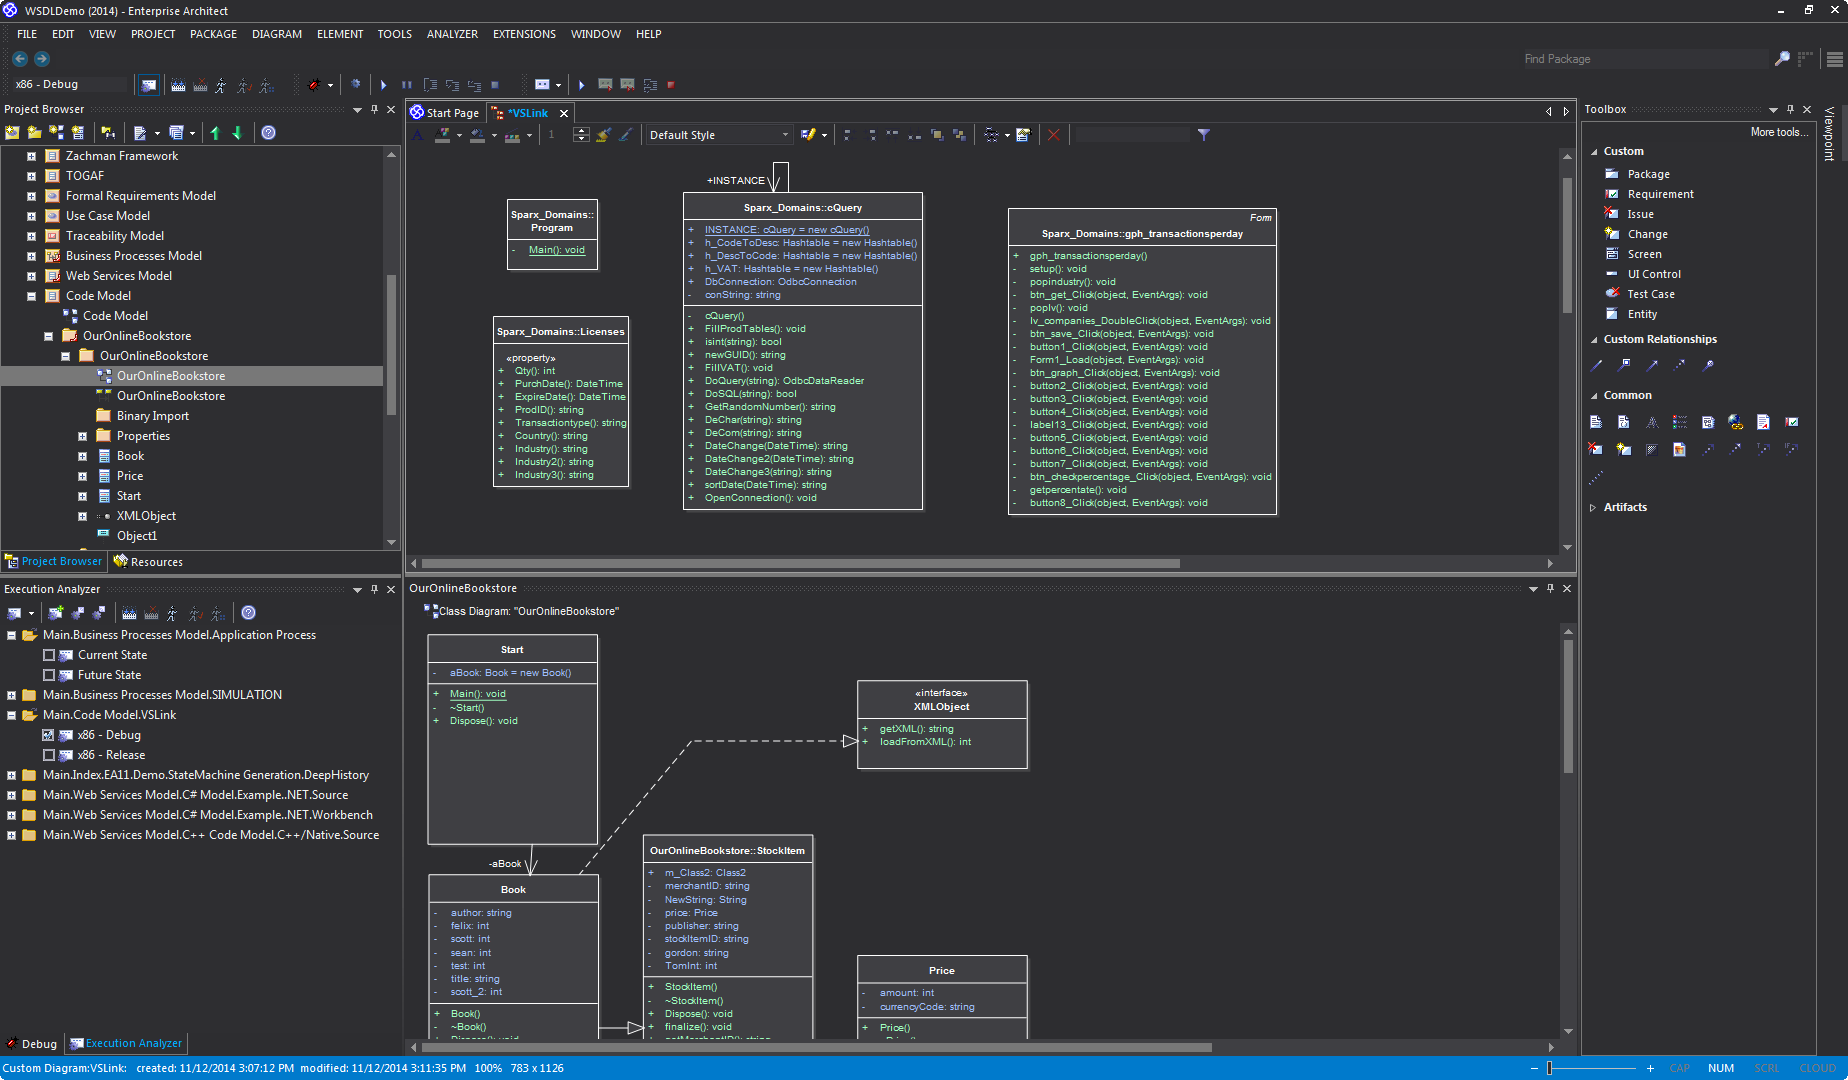Select the Hyperlink globe tool in Common
This screenshot has height=1080, width=1848.
1735,422
